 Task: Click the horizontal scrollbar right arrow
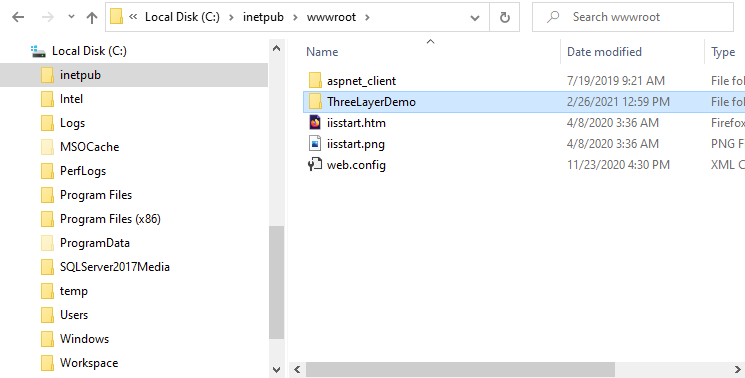[x=737, y=369]
